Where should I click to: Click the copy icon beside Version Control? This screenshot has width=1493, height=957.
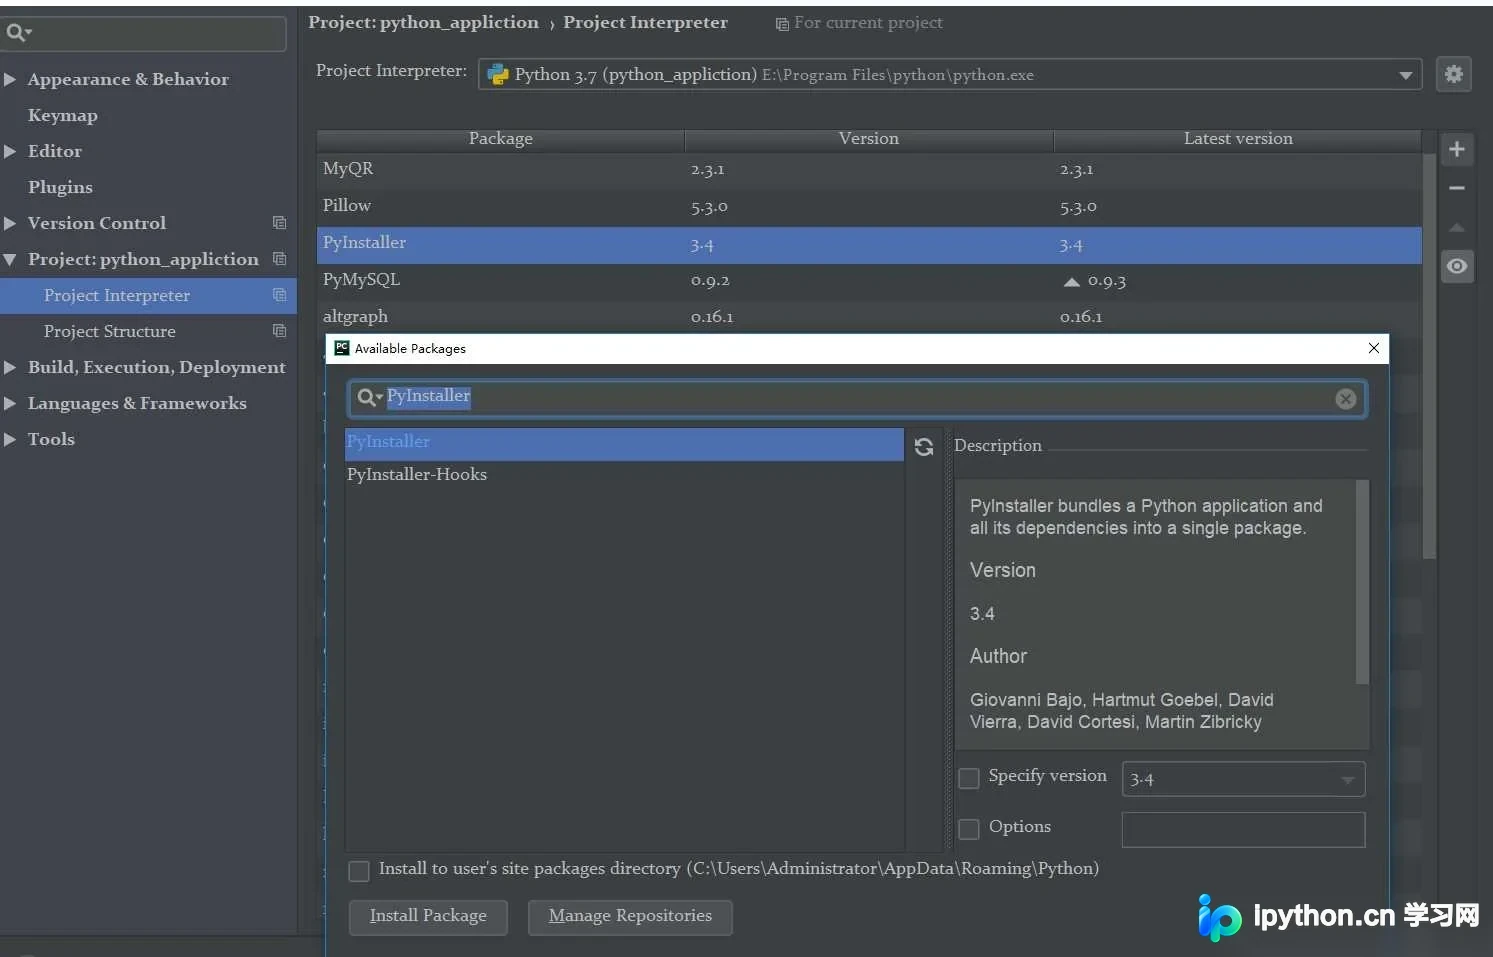[x=279, y=223]
